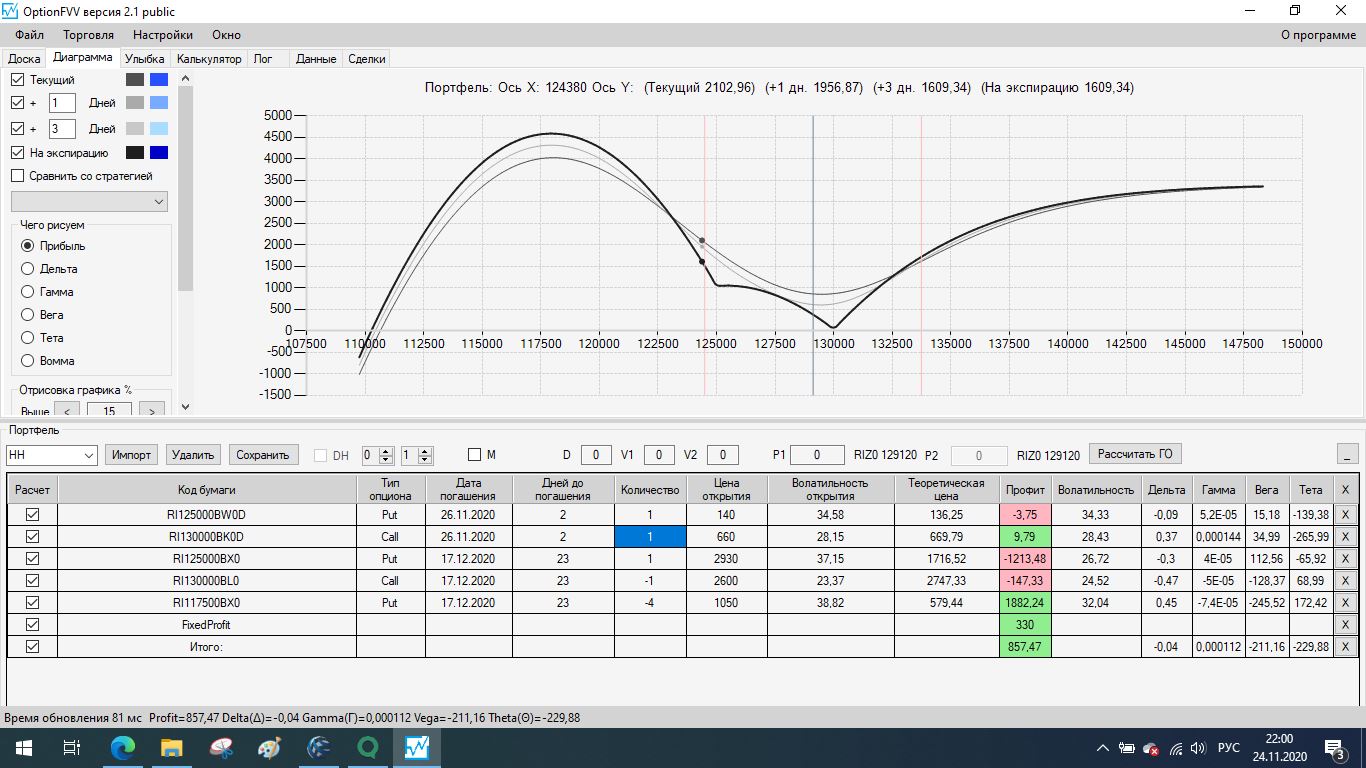Select the Тета radio button
This screenshot has height=768, width=1366.
(27, 338)
